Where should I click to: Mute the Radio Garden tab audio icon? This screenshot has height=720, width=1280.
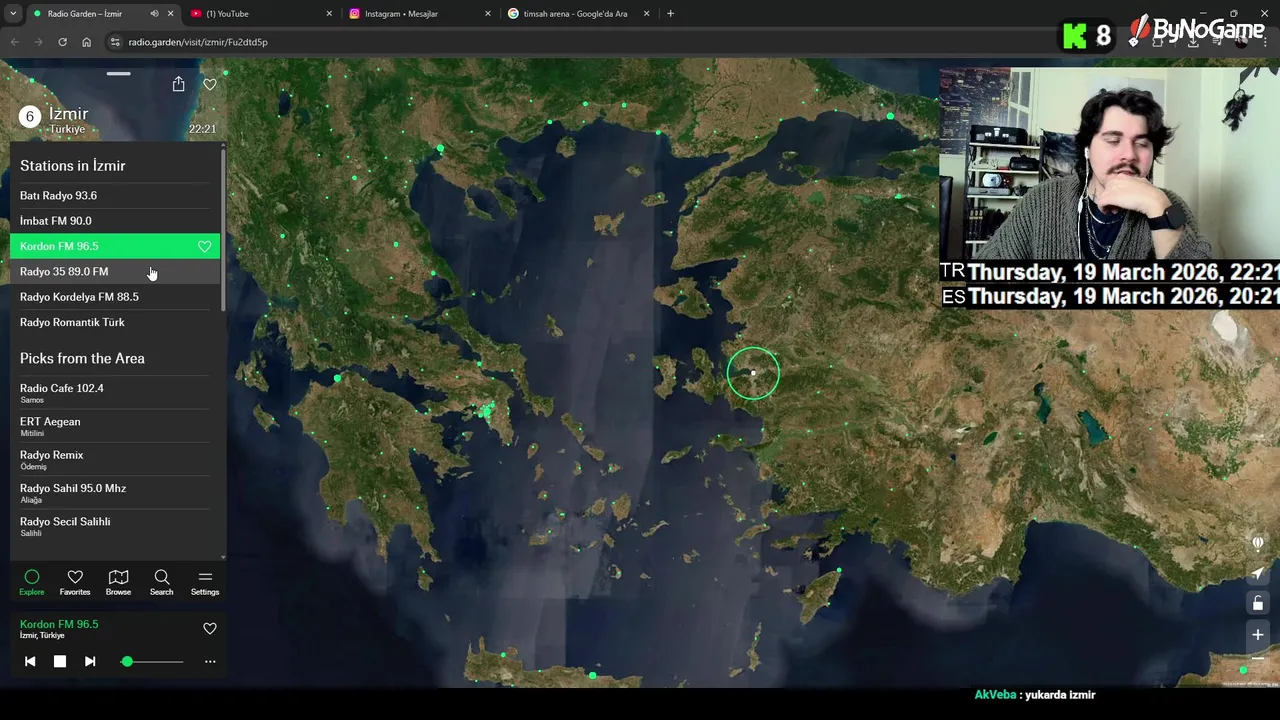[154, 14]
